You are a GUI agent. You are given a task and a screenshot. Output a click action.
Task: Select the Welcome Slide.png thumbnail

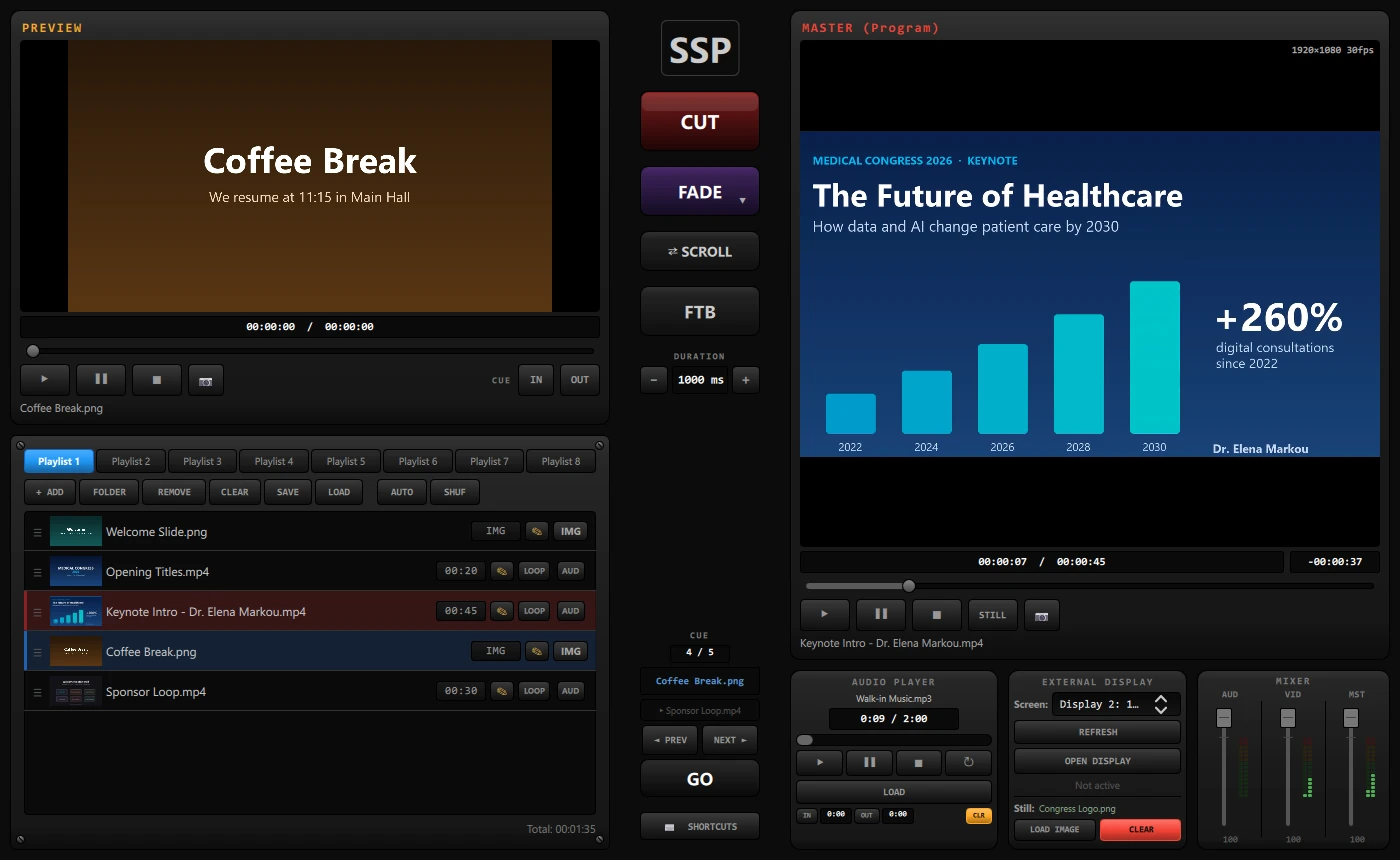[x=76, y=531]
